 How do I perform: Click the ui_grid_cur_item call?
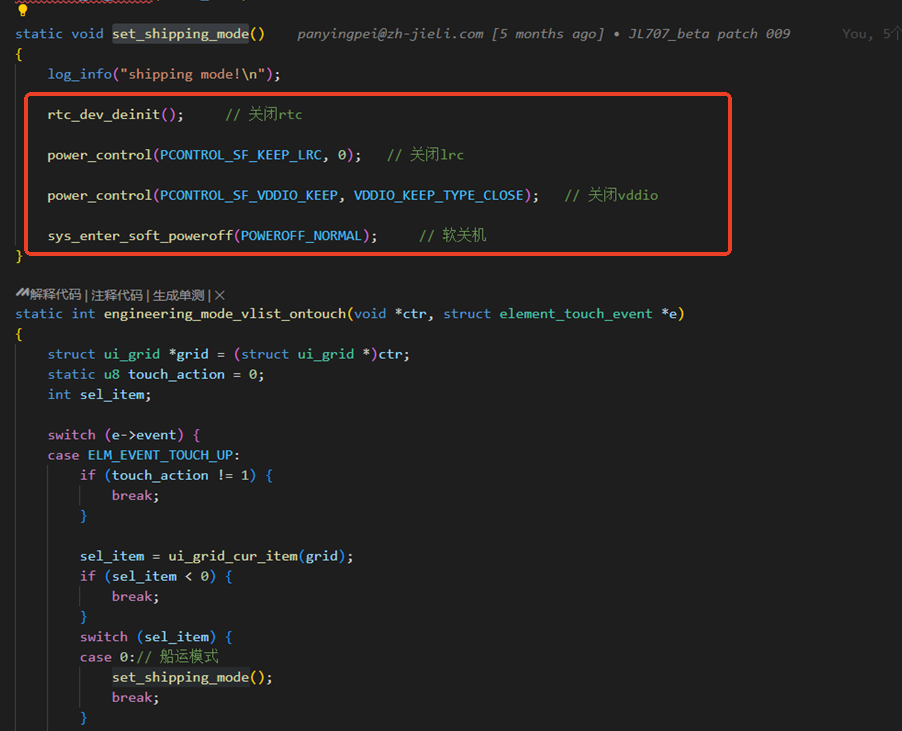tap(233, 556)
